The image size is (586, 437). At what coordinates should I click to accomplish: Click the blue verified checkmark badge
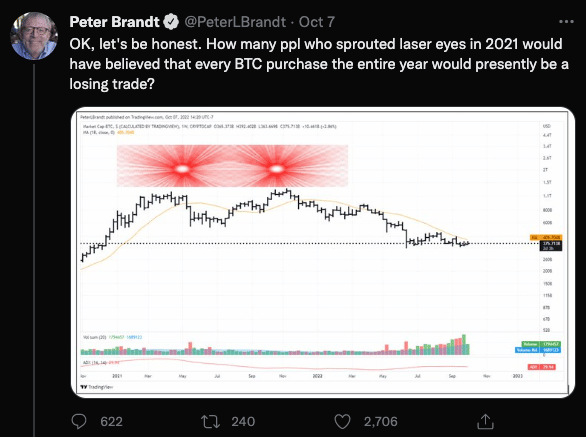point(172,22)
